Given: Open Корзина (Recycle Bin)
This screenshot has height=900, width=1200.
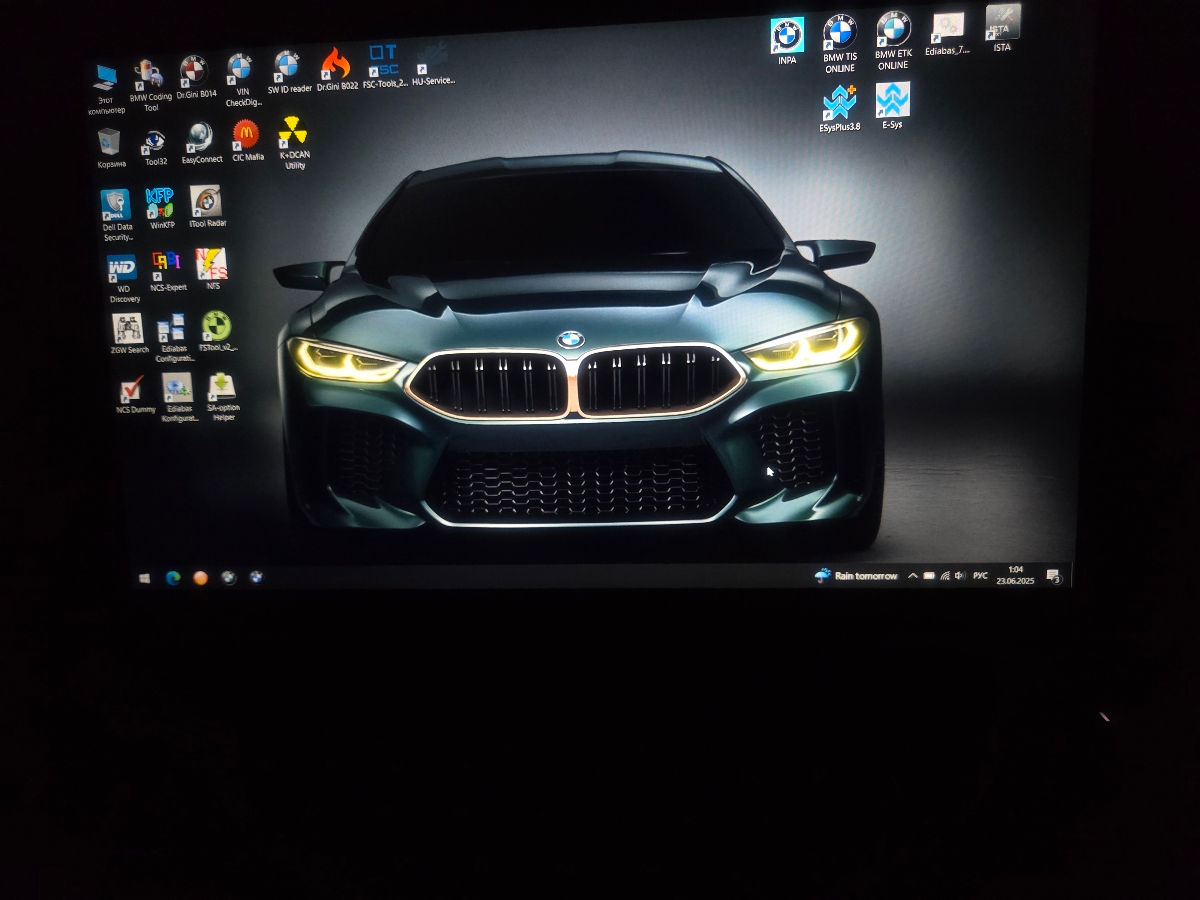Looking at the screenshot, I should coord(109,140).
